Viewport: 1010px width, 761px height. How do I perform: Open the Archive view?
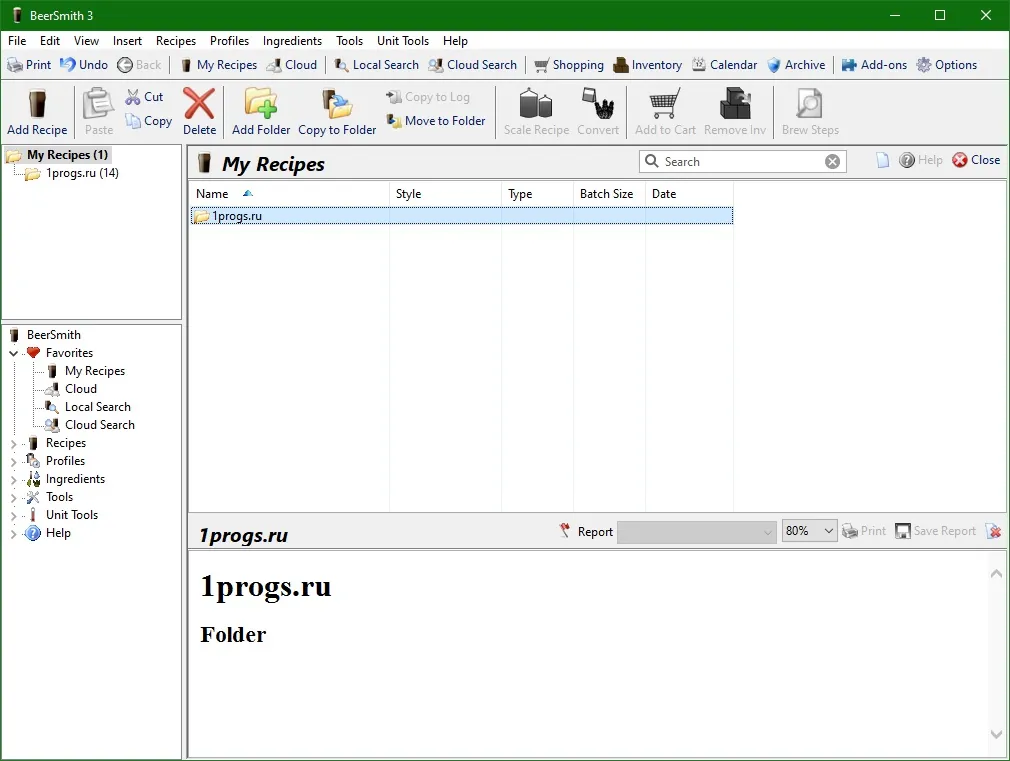796,64
